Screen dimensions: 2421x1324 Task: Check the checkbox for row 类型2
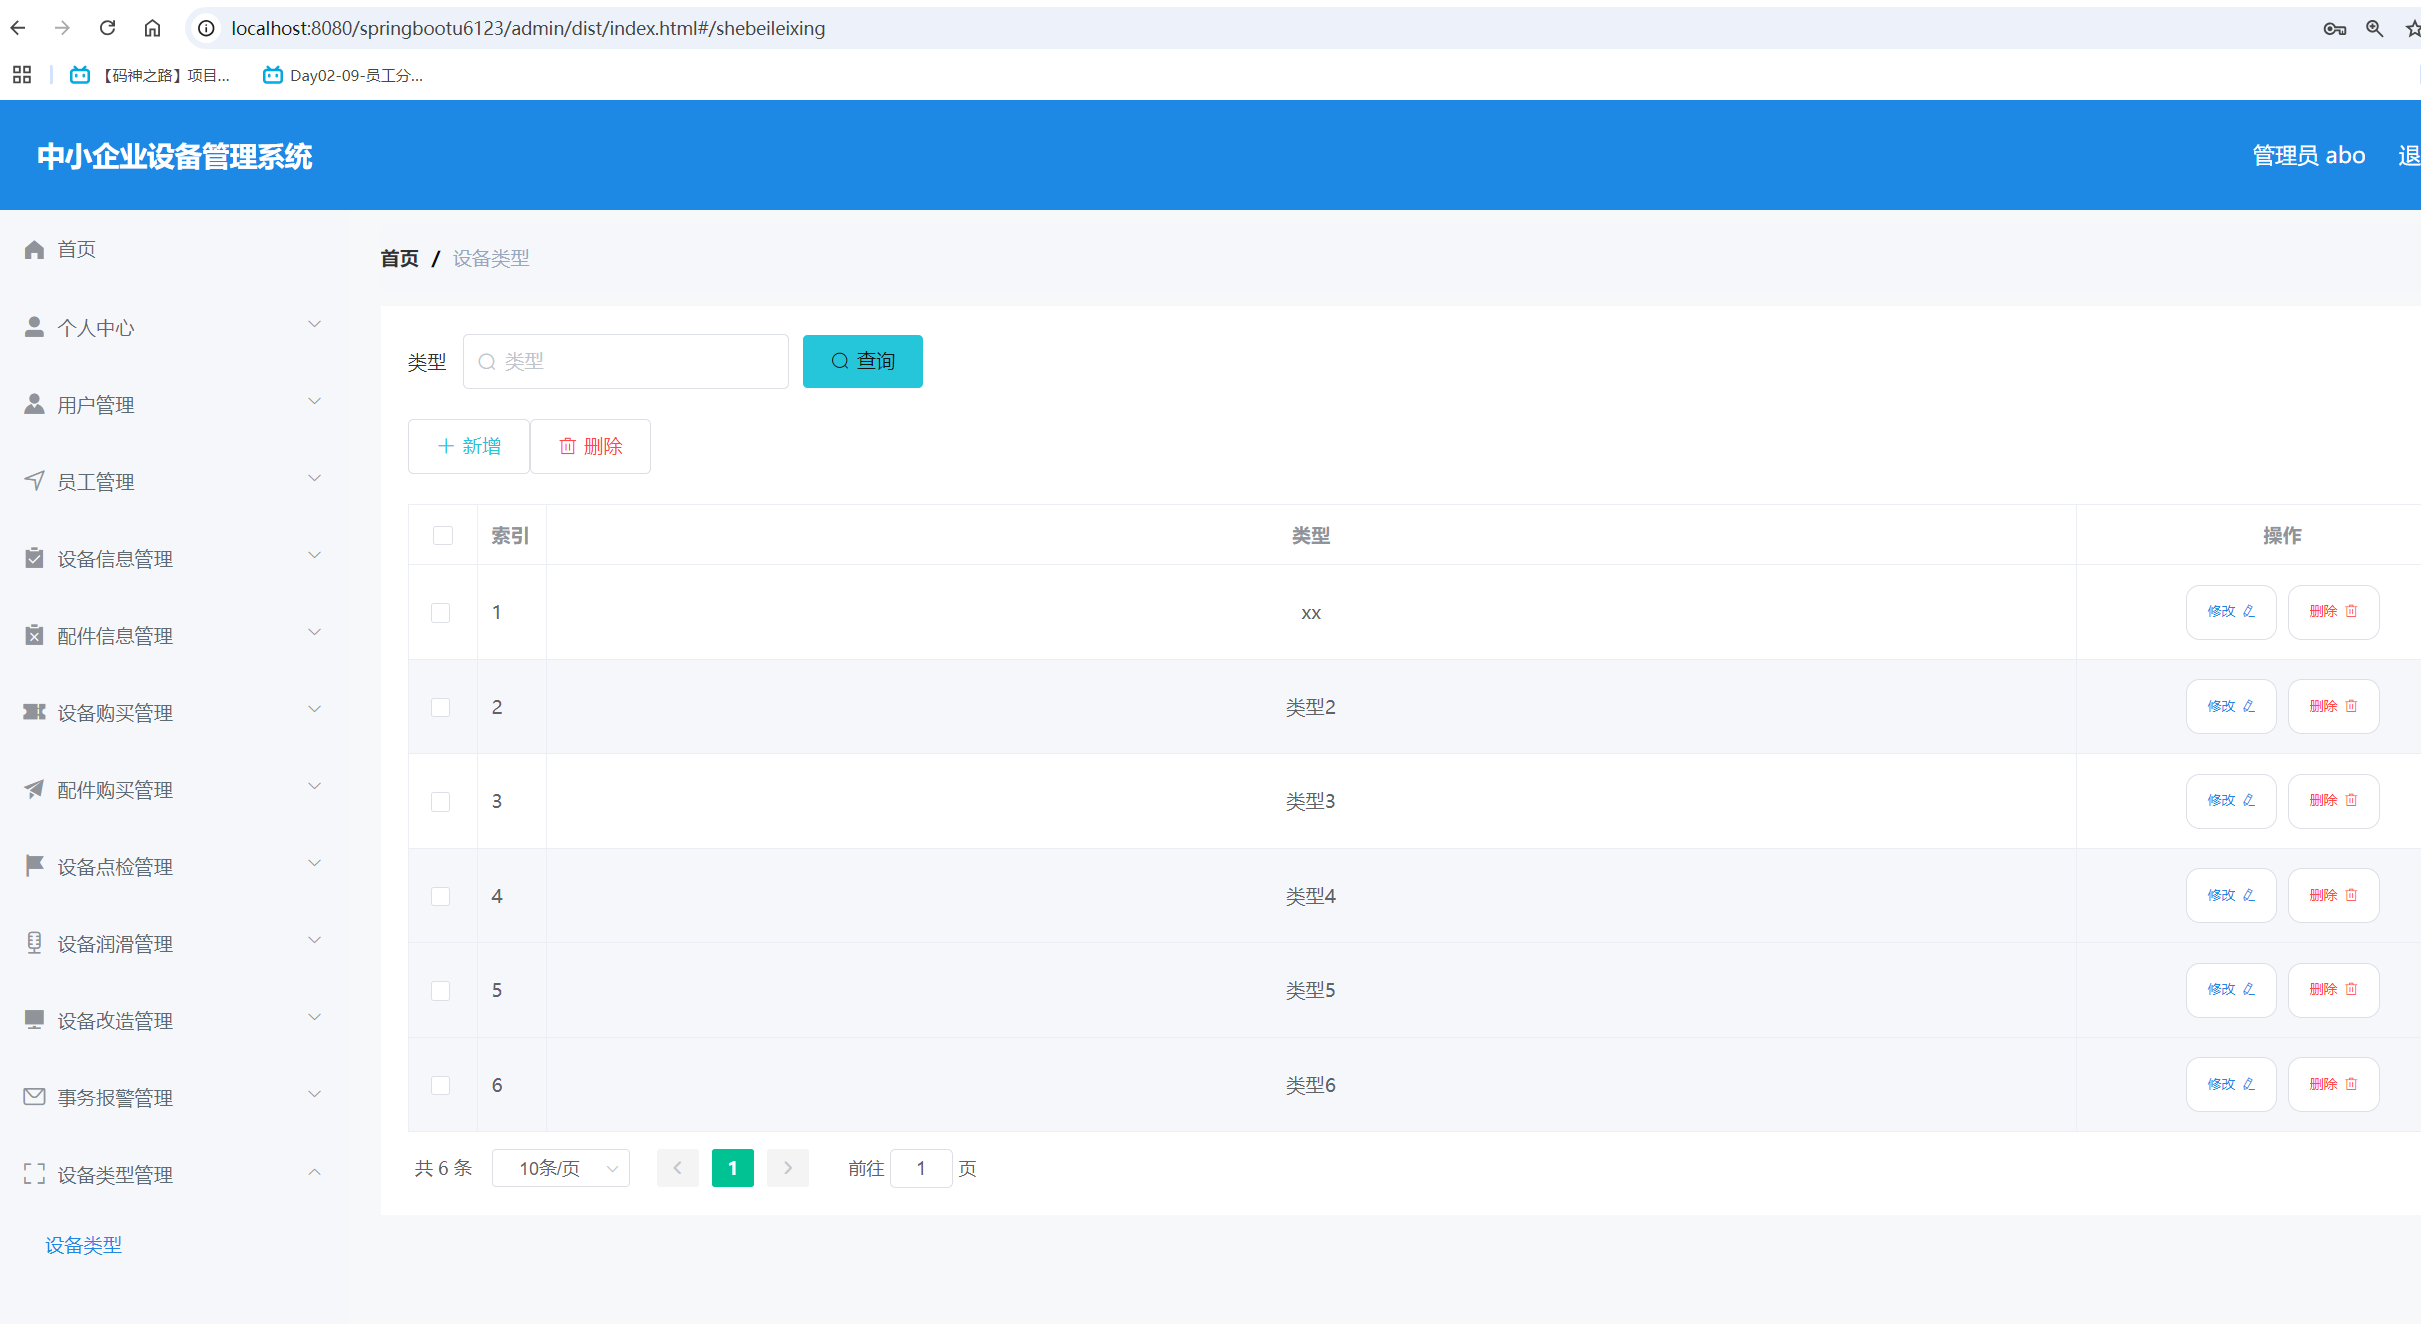coord(440,707)
